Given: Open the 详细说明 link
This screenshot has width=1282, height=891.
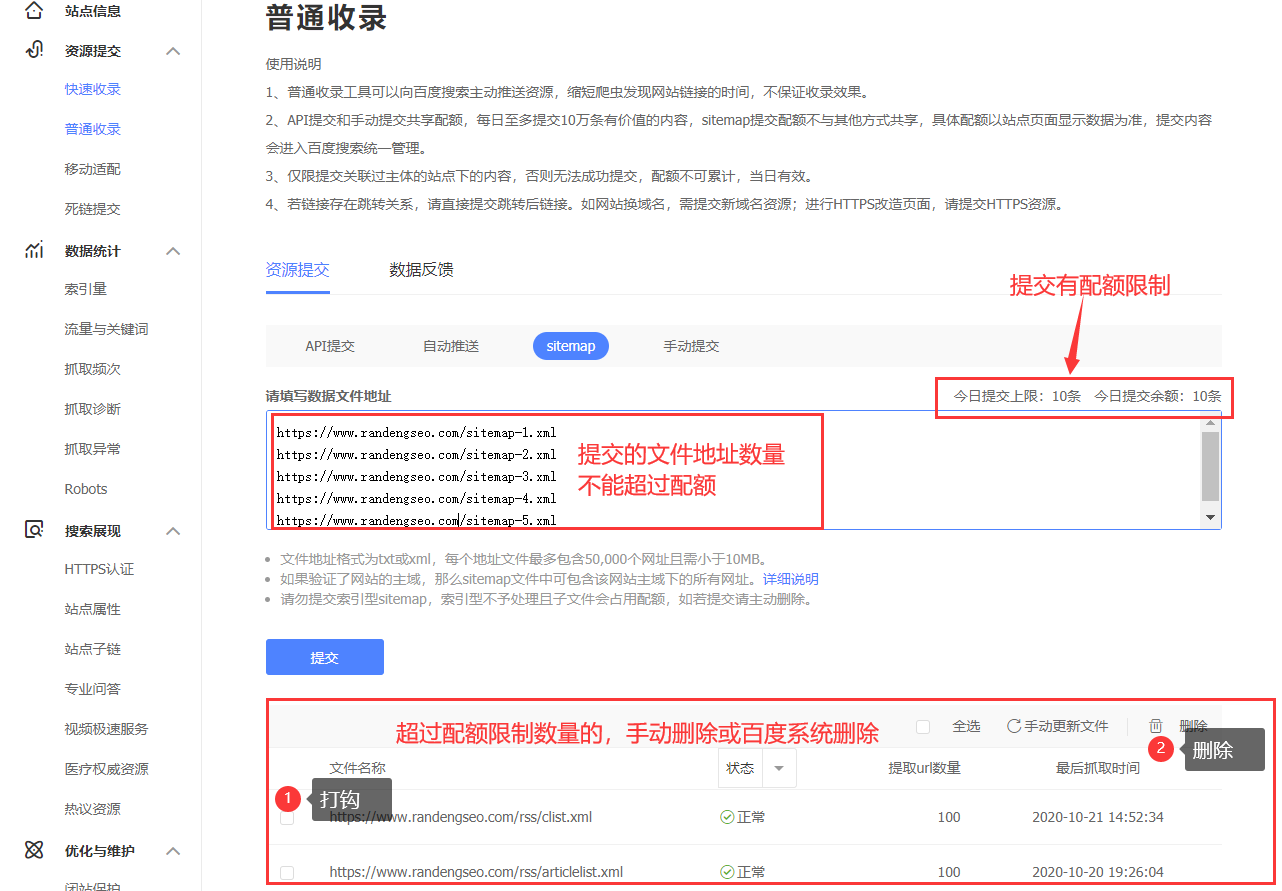Looking at the screenshot, I should point(790,579).
